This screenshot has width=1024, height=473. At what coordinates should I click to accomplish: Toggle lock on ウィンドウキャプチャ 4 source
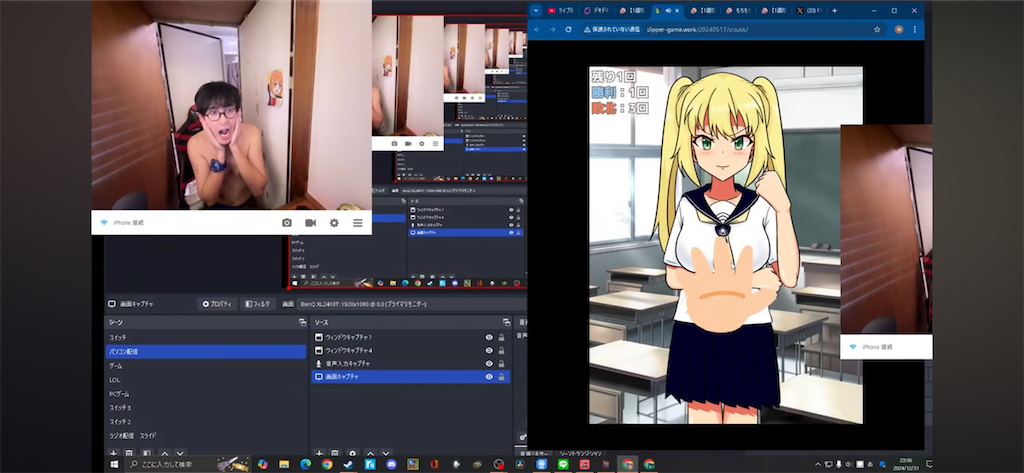(502, 351)
